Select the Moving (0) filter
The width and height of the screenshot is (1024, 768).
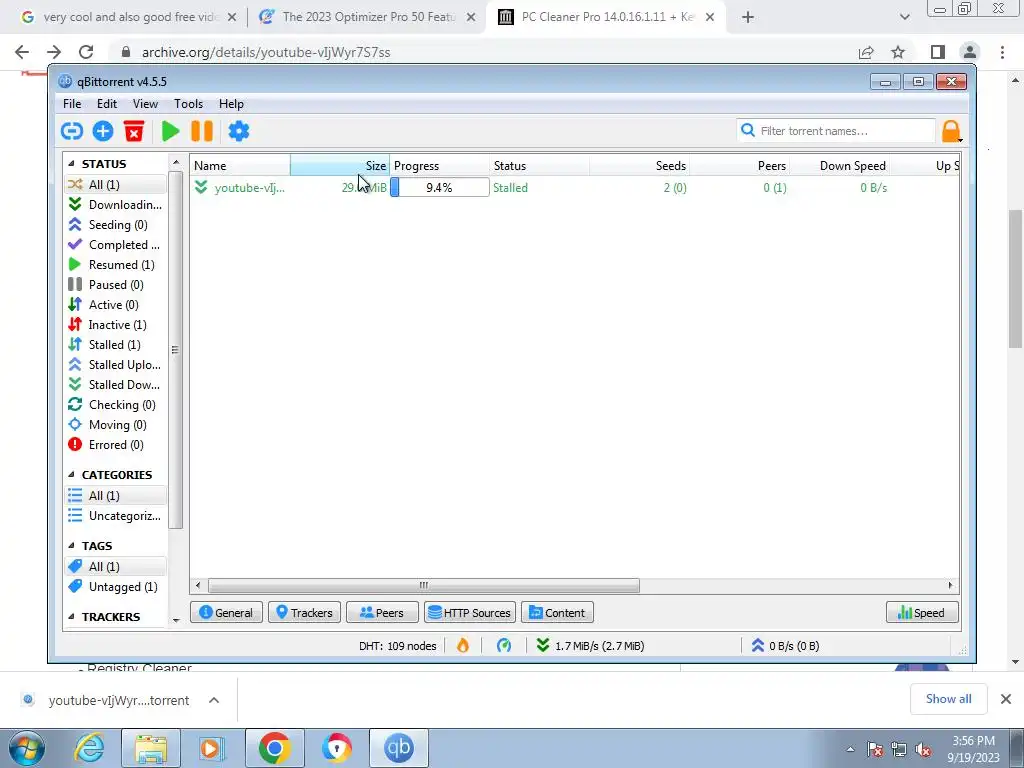[116, 425]
